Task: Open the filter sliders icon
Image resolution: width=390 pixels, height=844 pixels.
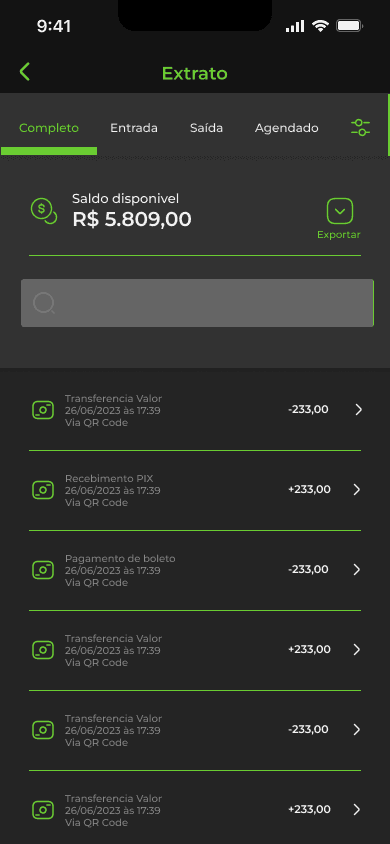Action: point(360,128)
